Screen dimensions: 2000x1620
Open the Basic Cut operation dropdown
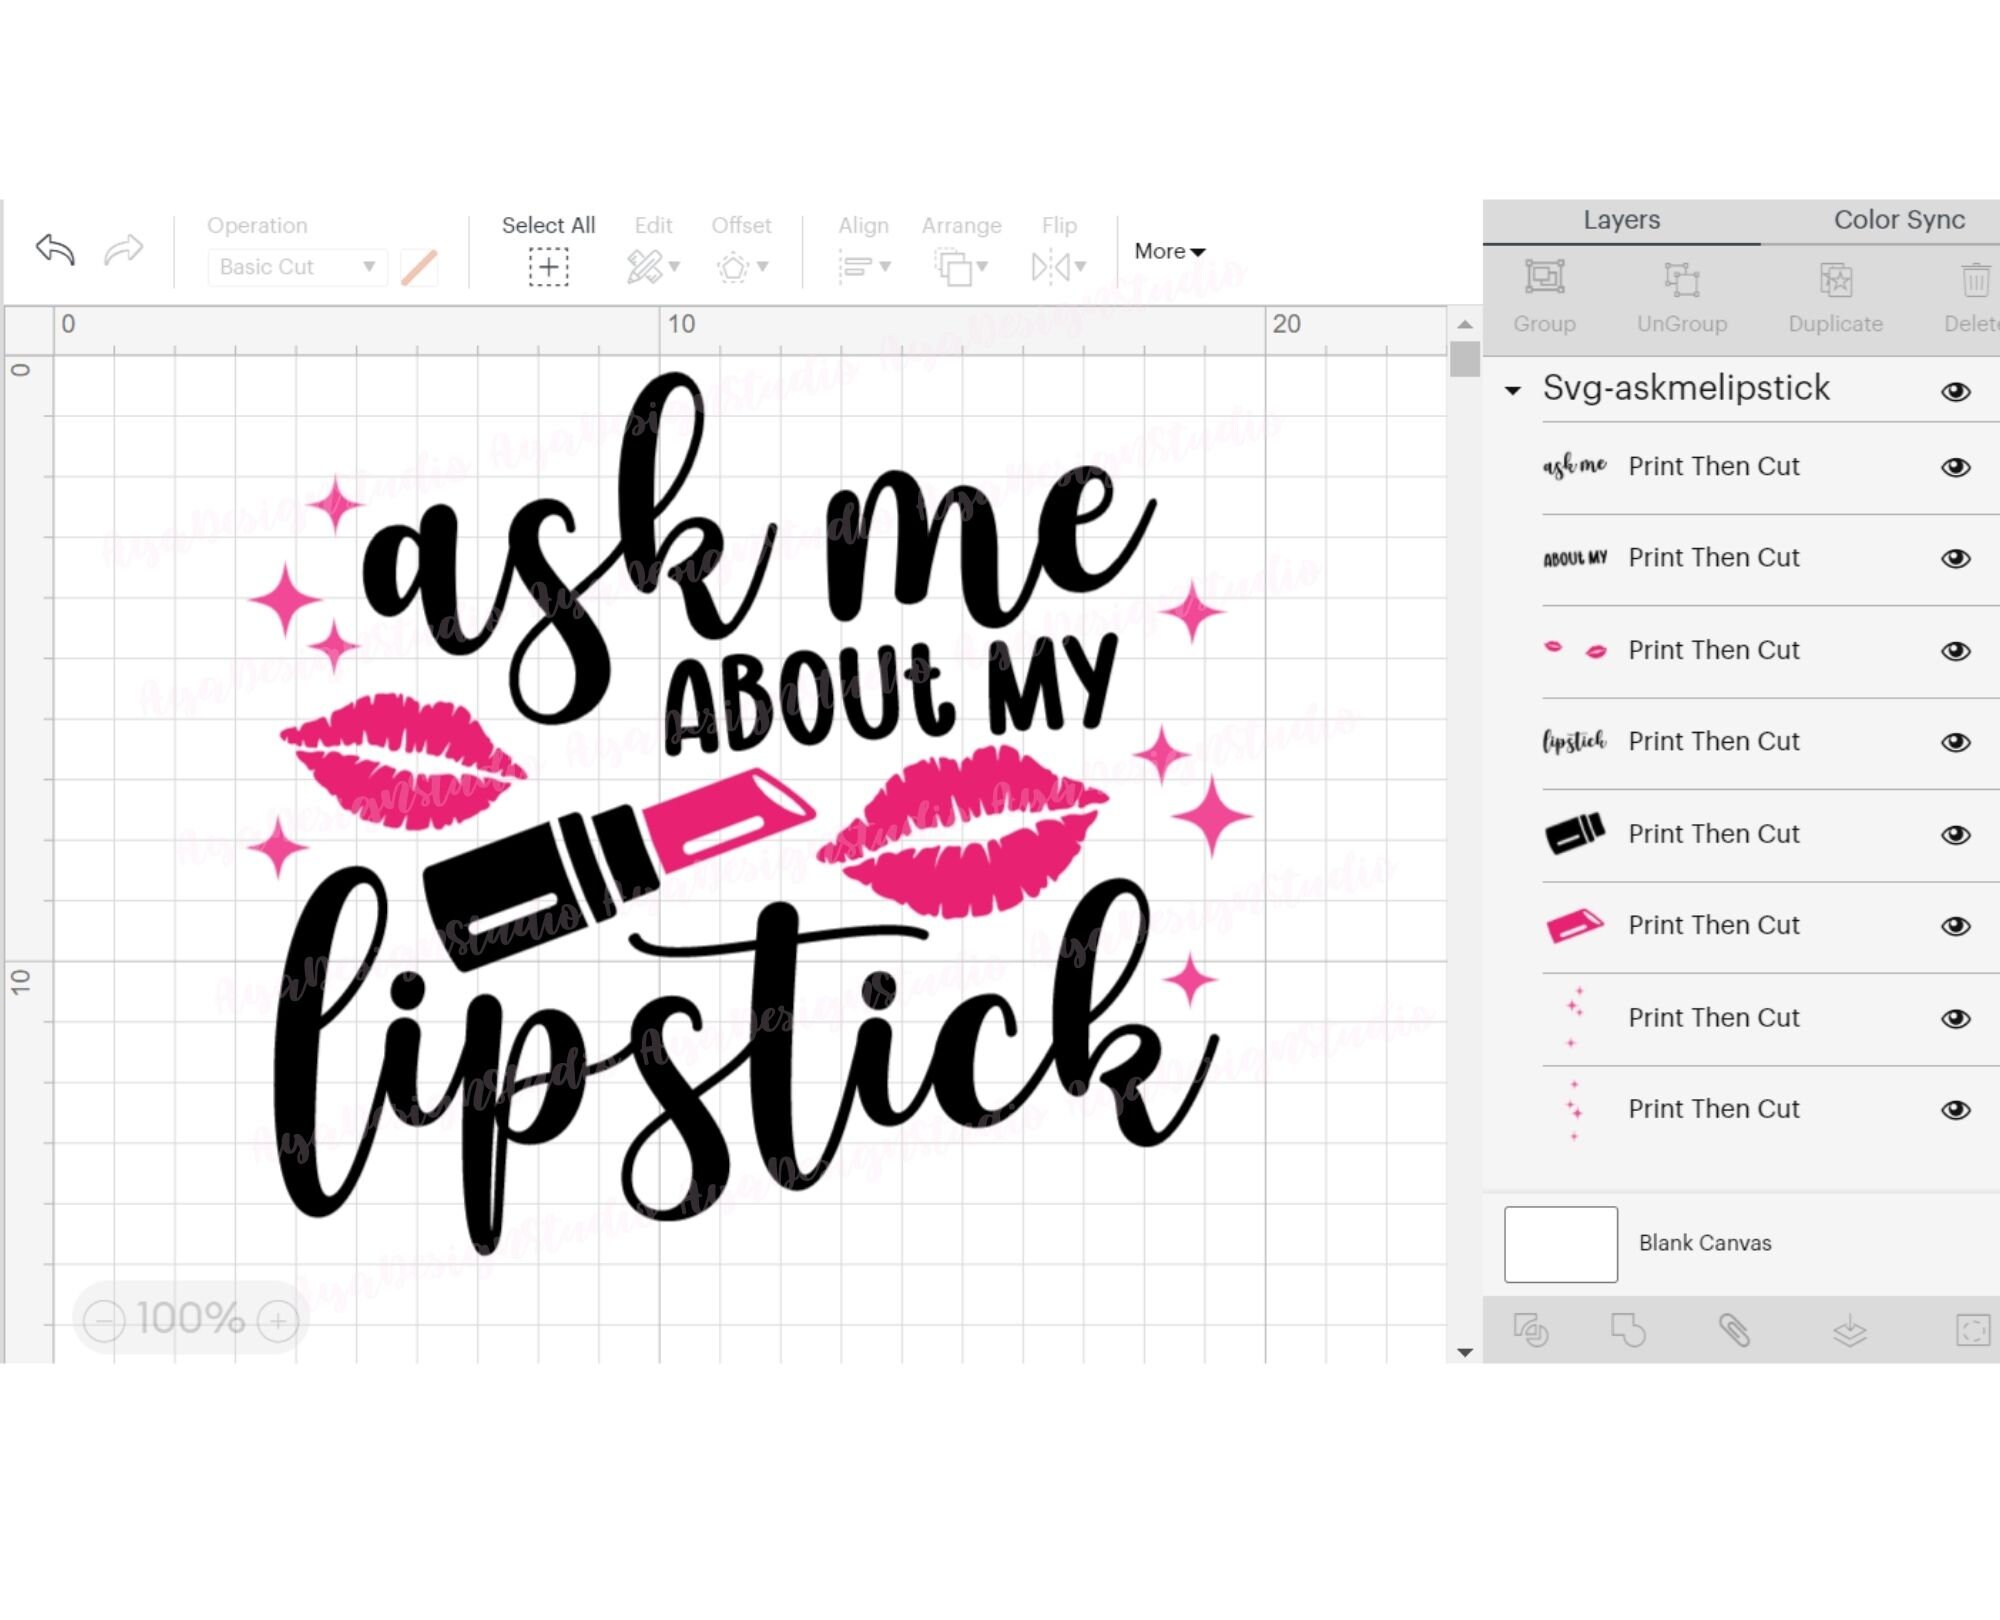(296, 267)
